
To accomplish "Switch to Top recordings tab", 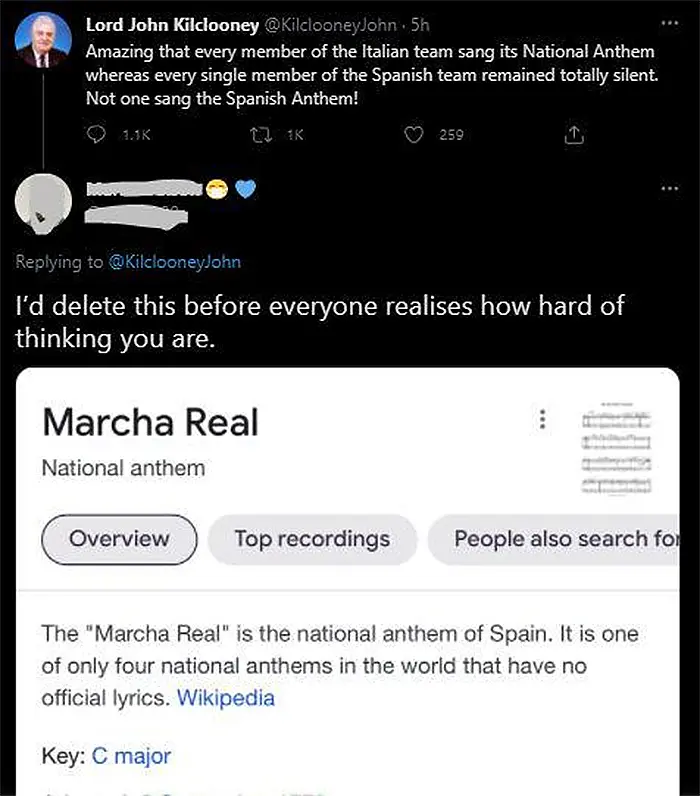I will pyautogui.click(x=312, y=539).
